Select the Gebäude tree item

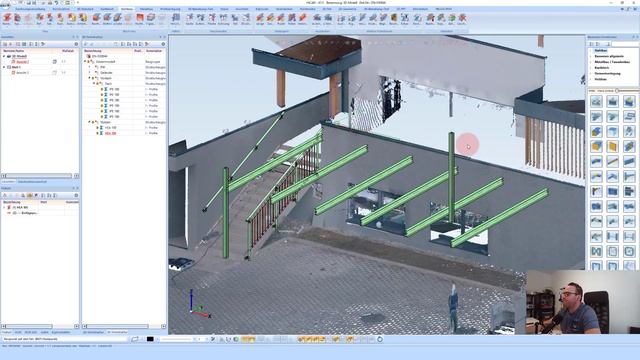(106, 73)
